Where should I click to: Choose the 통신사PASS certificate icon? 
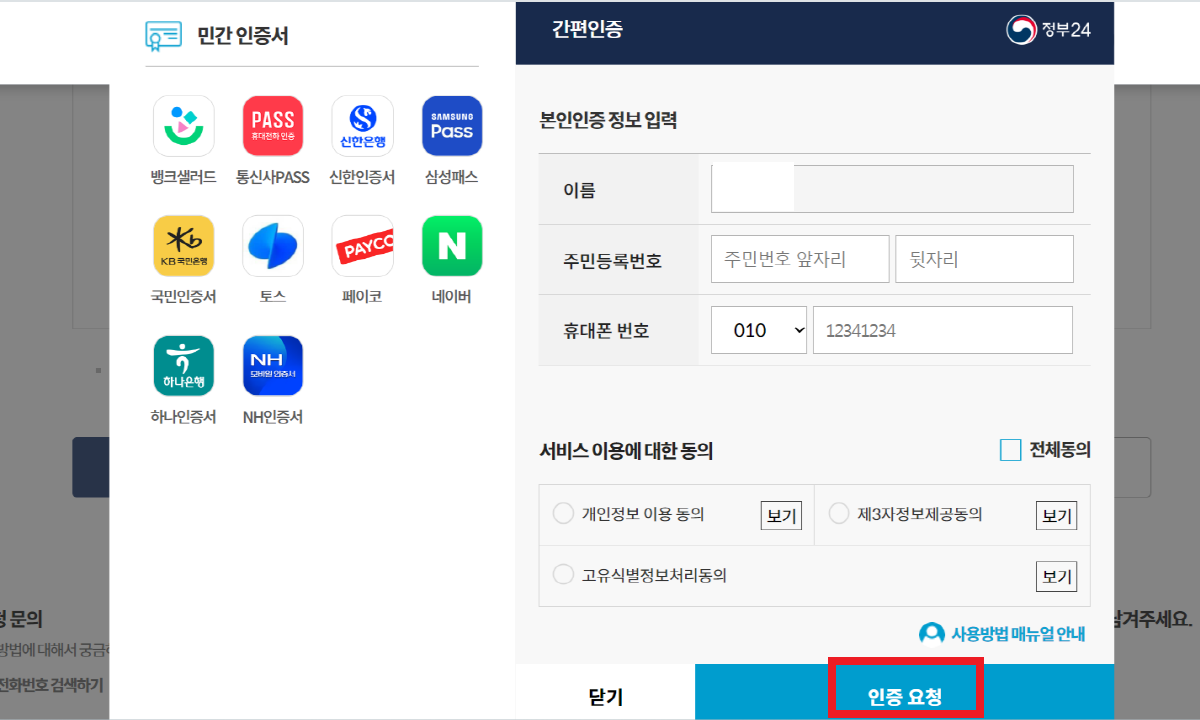click(273, 126)
